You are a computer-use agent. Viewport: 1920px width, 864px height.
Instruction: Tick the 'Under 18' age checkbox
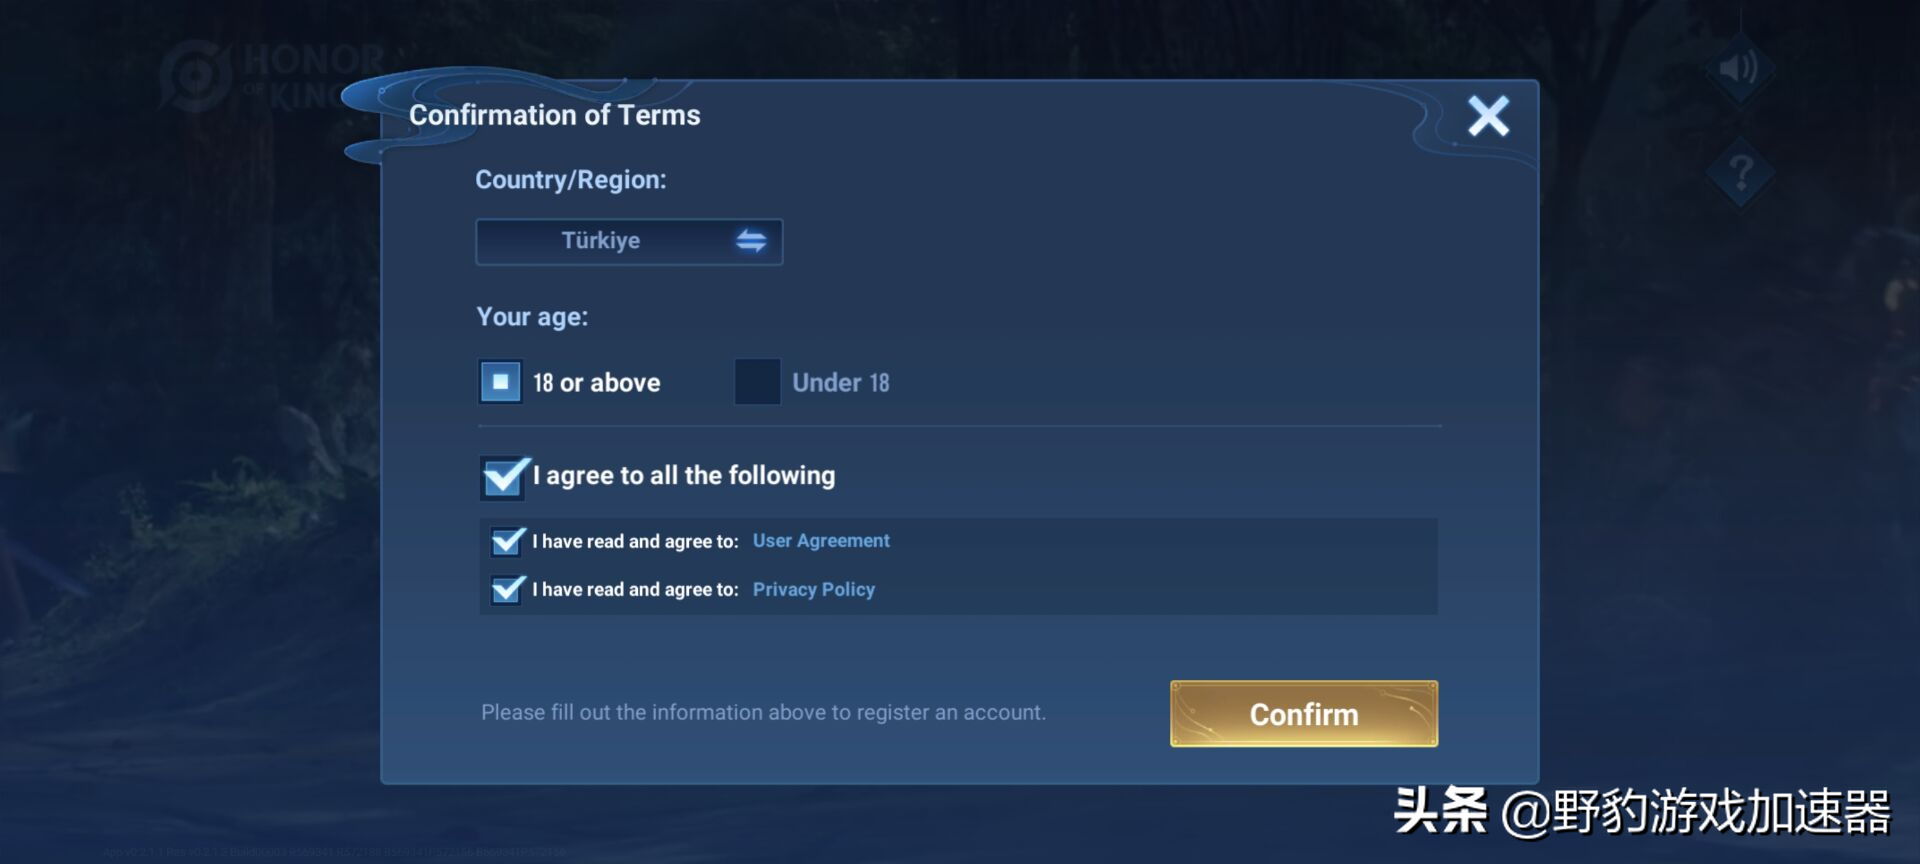pos(757,382)
